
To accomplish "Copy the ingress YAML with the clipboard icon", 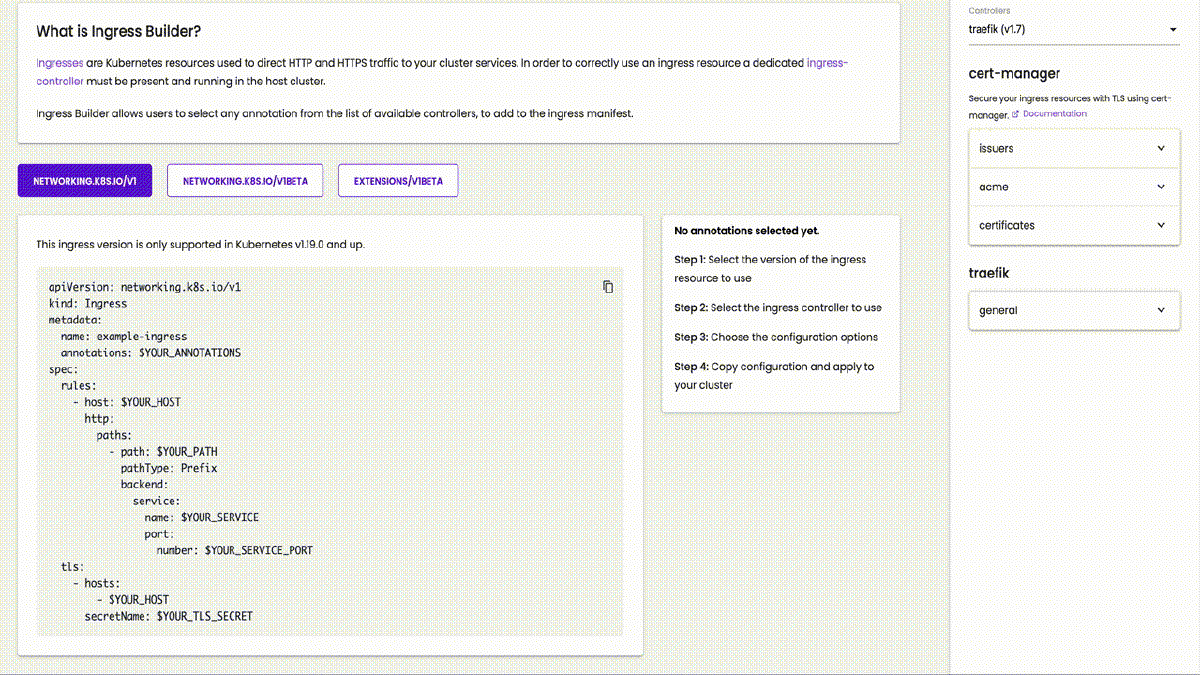I will 608,287.
